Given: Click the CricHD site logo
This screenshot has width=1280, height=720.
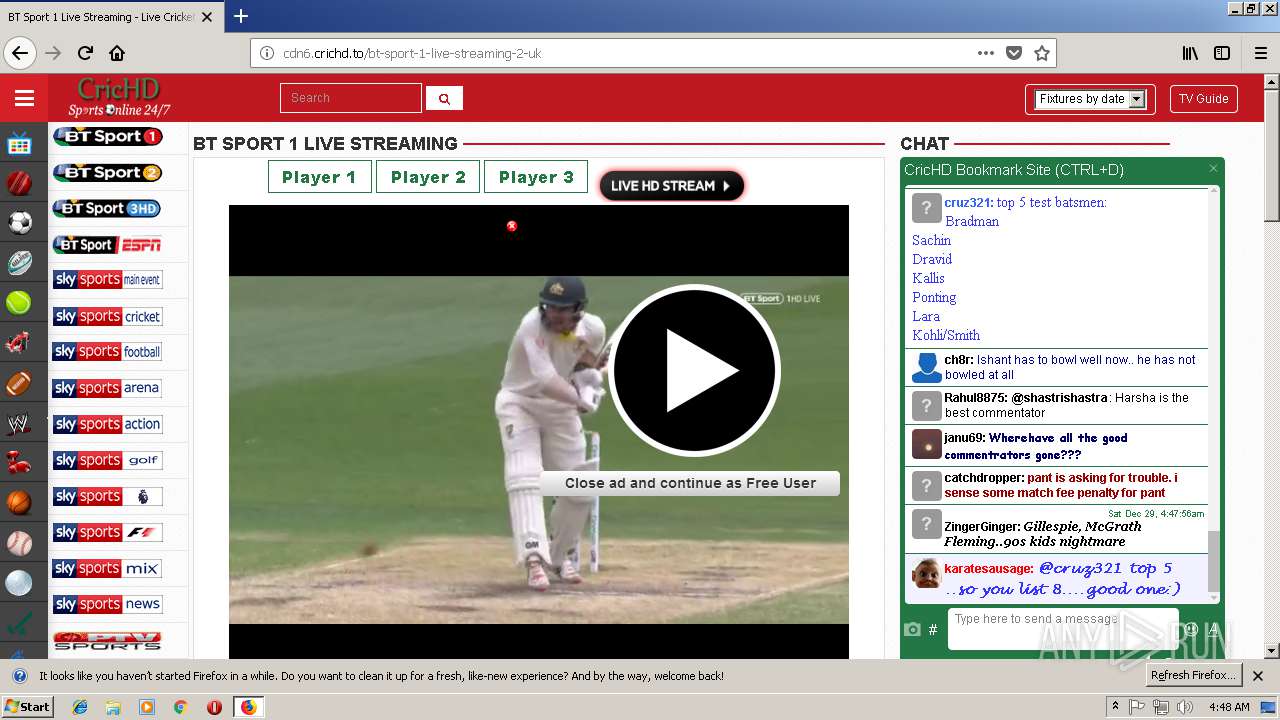Looking at the screenshot, I should coord(119,97).
